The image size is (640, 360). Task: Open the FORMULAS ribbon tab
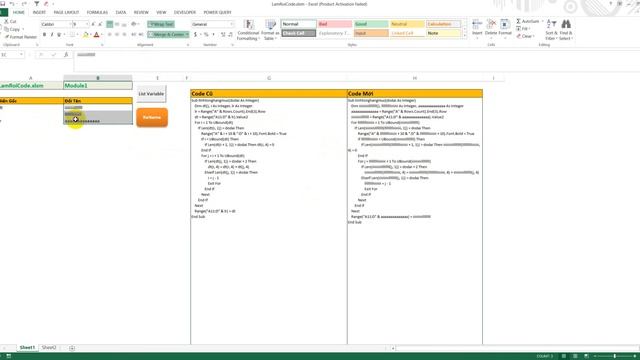(97, 13)
